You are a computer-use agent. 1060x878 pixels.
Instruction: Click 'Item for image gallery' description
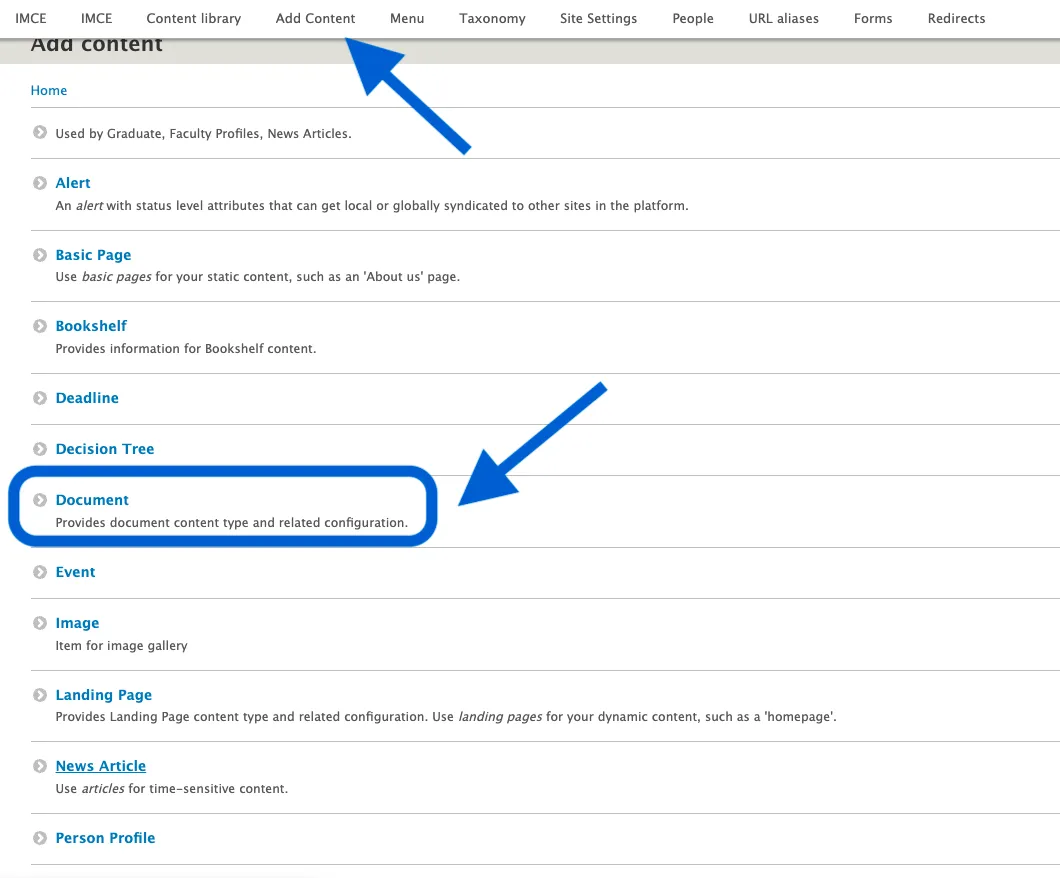pos(122,645)
